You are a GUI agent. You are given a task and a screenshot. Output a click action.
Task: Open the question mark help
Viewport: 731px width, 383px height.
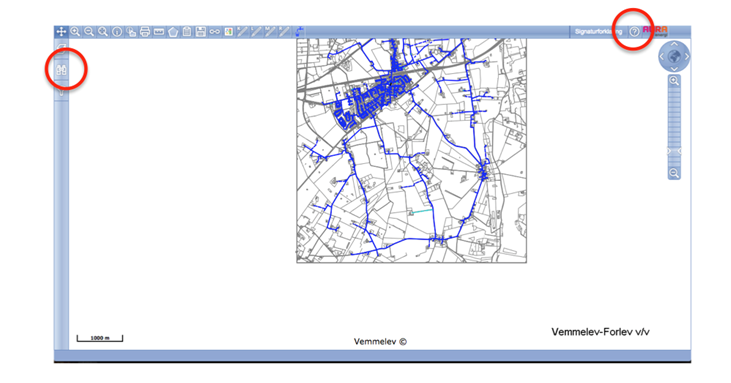coord(634,32)
